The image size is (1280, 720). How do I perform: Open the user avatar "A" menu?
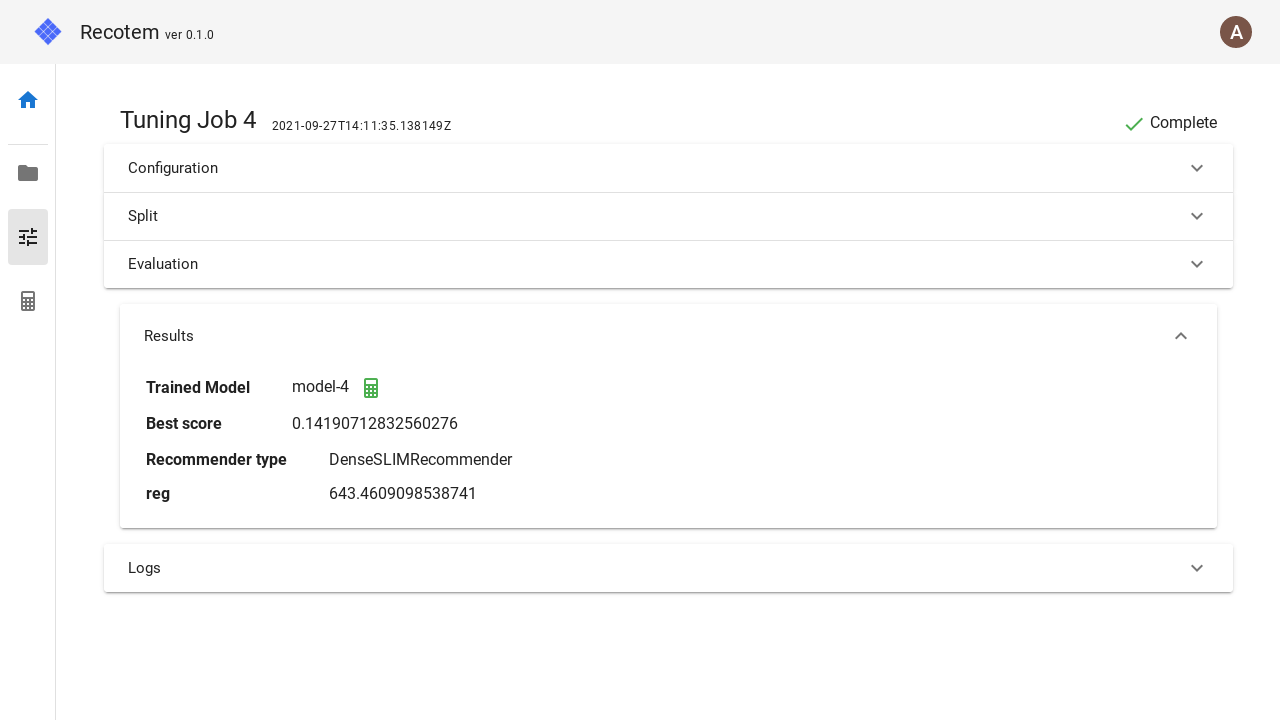point(1236,32)
